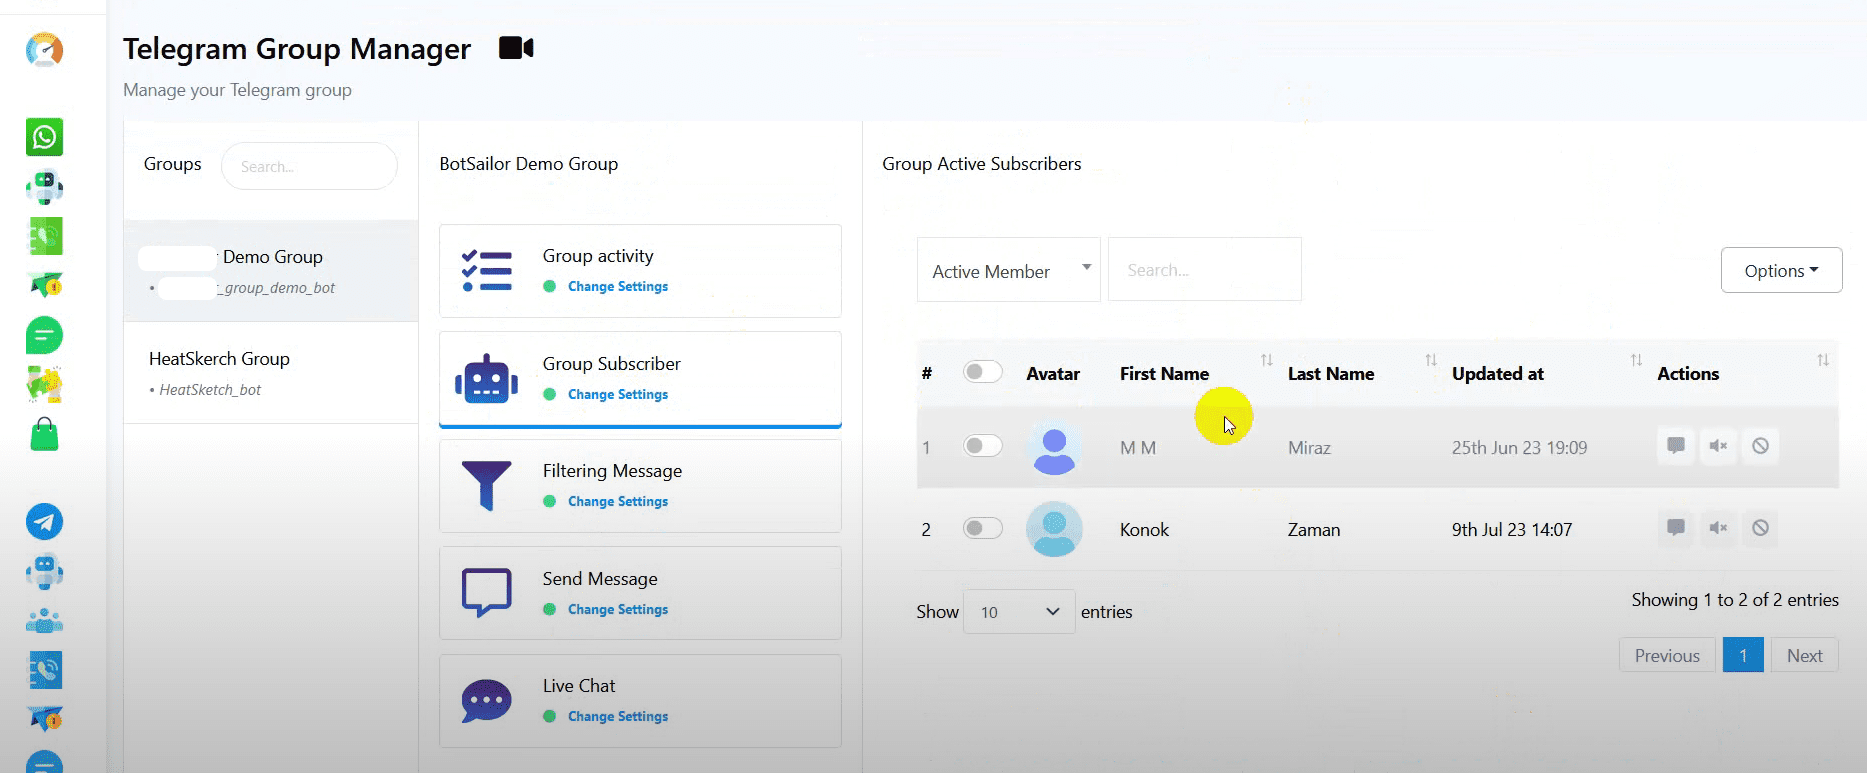The height and width of the screenshot is (773, 1867).
Task: Ban subscriber M M using the block icon
Action: (1760, 446)
